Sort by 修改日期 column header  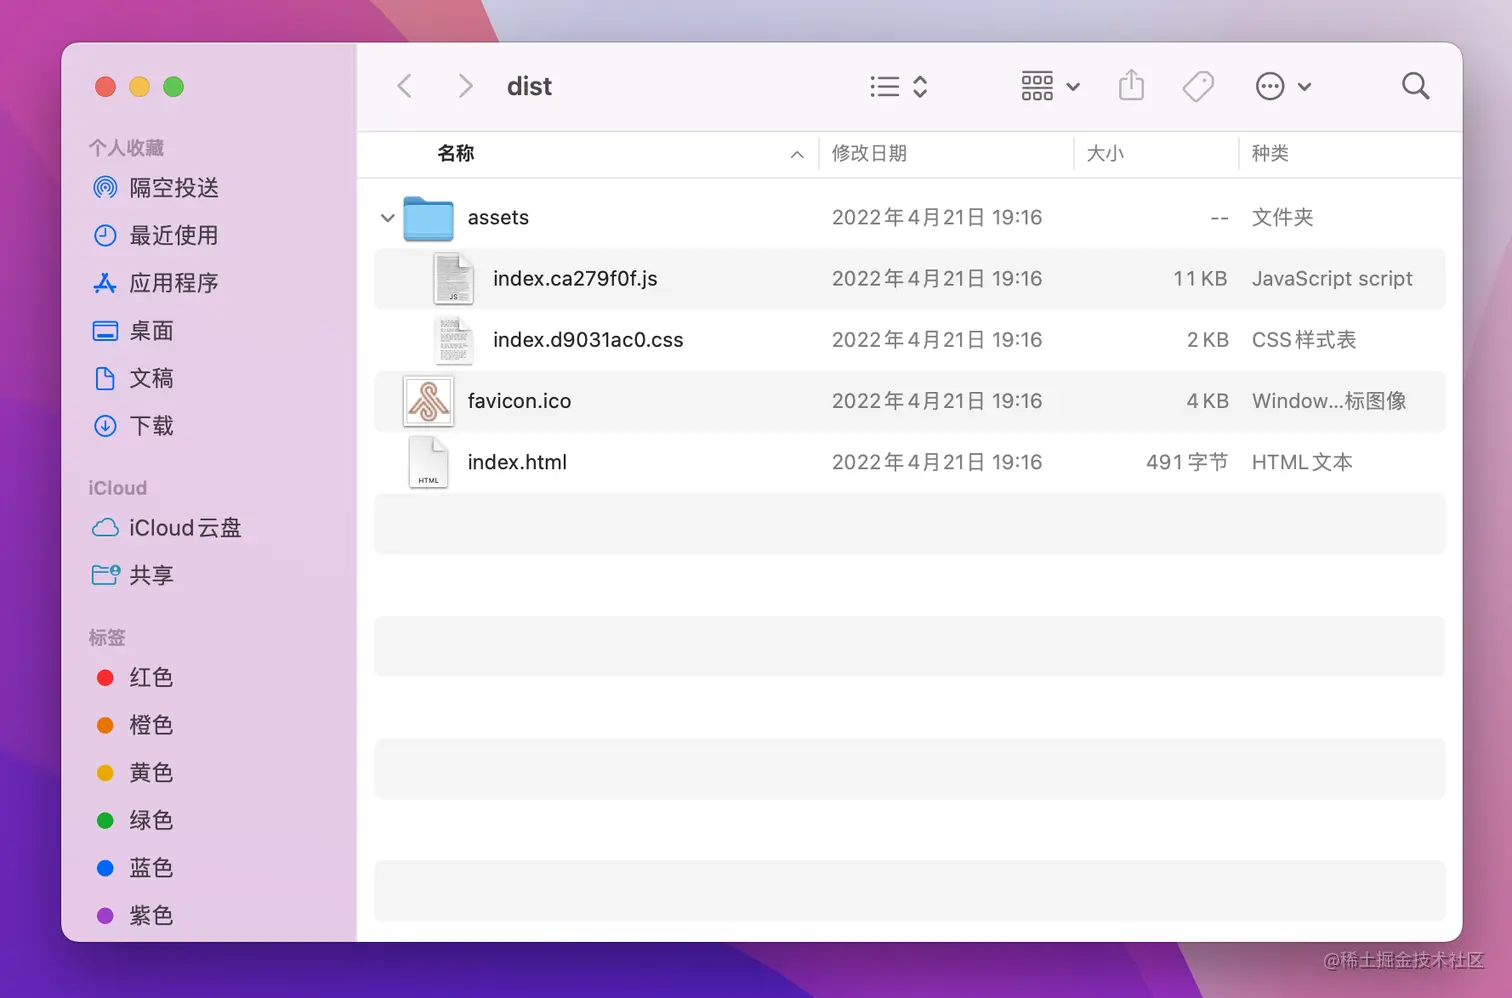(x=869, y=153)
